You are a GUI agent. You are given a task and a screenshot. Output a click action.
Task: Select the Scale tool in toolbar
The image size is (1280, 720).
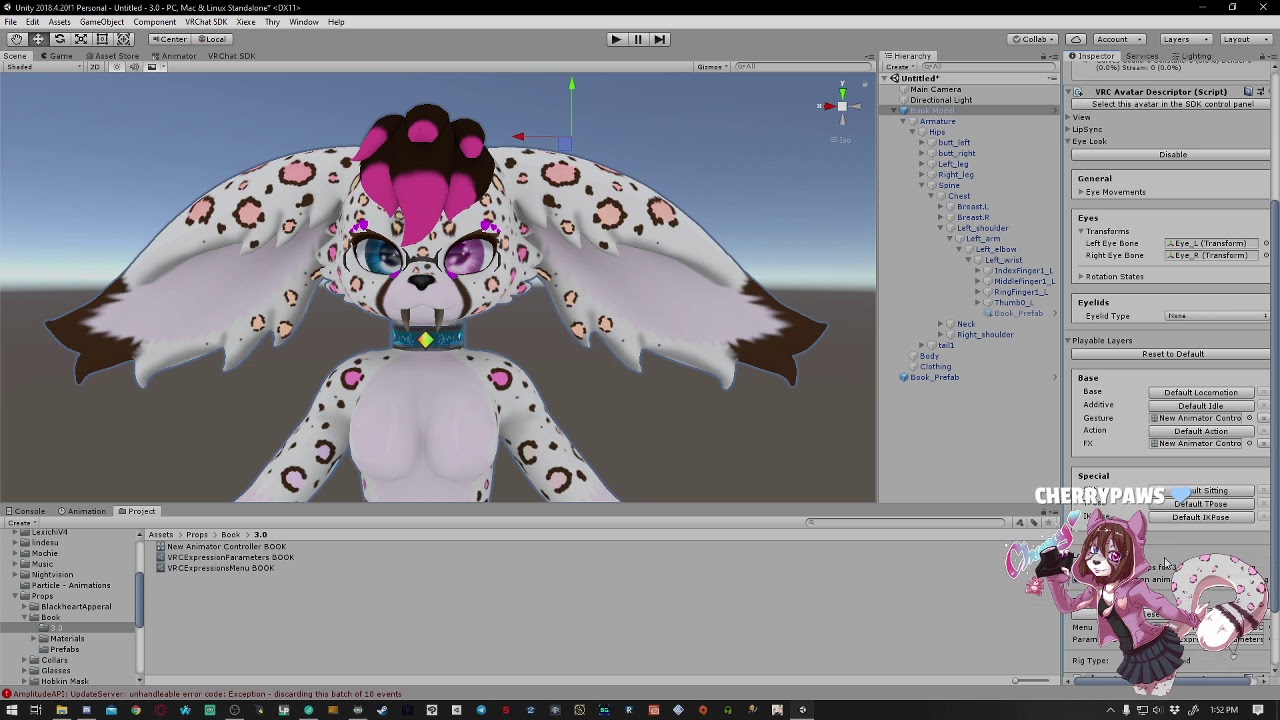(81, 39)
